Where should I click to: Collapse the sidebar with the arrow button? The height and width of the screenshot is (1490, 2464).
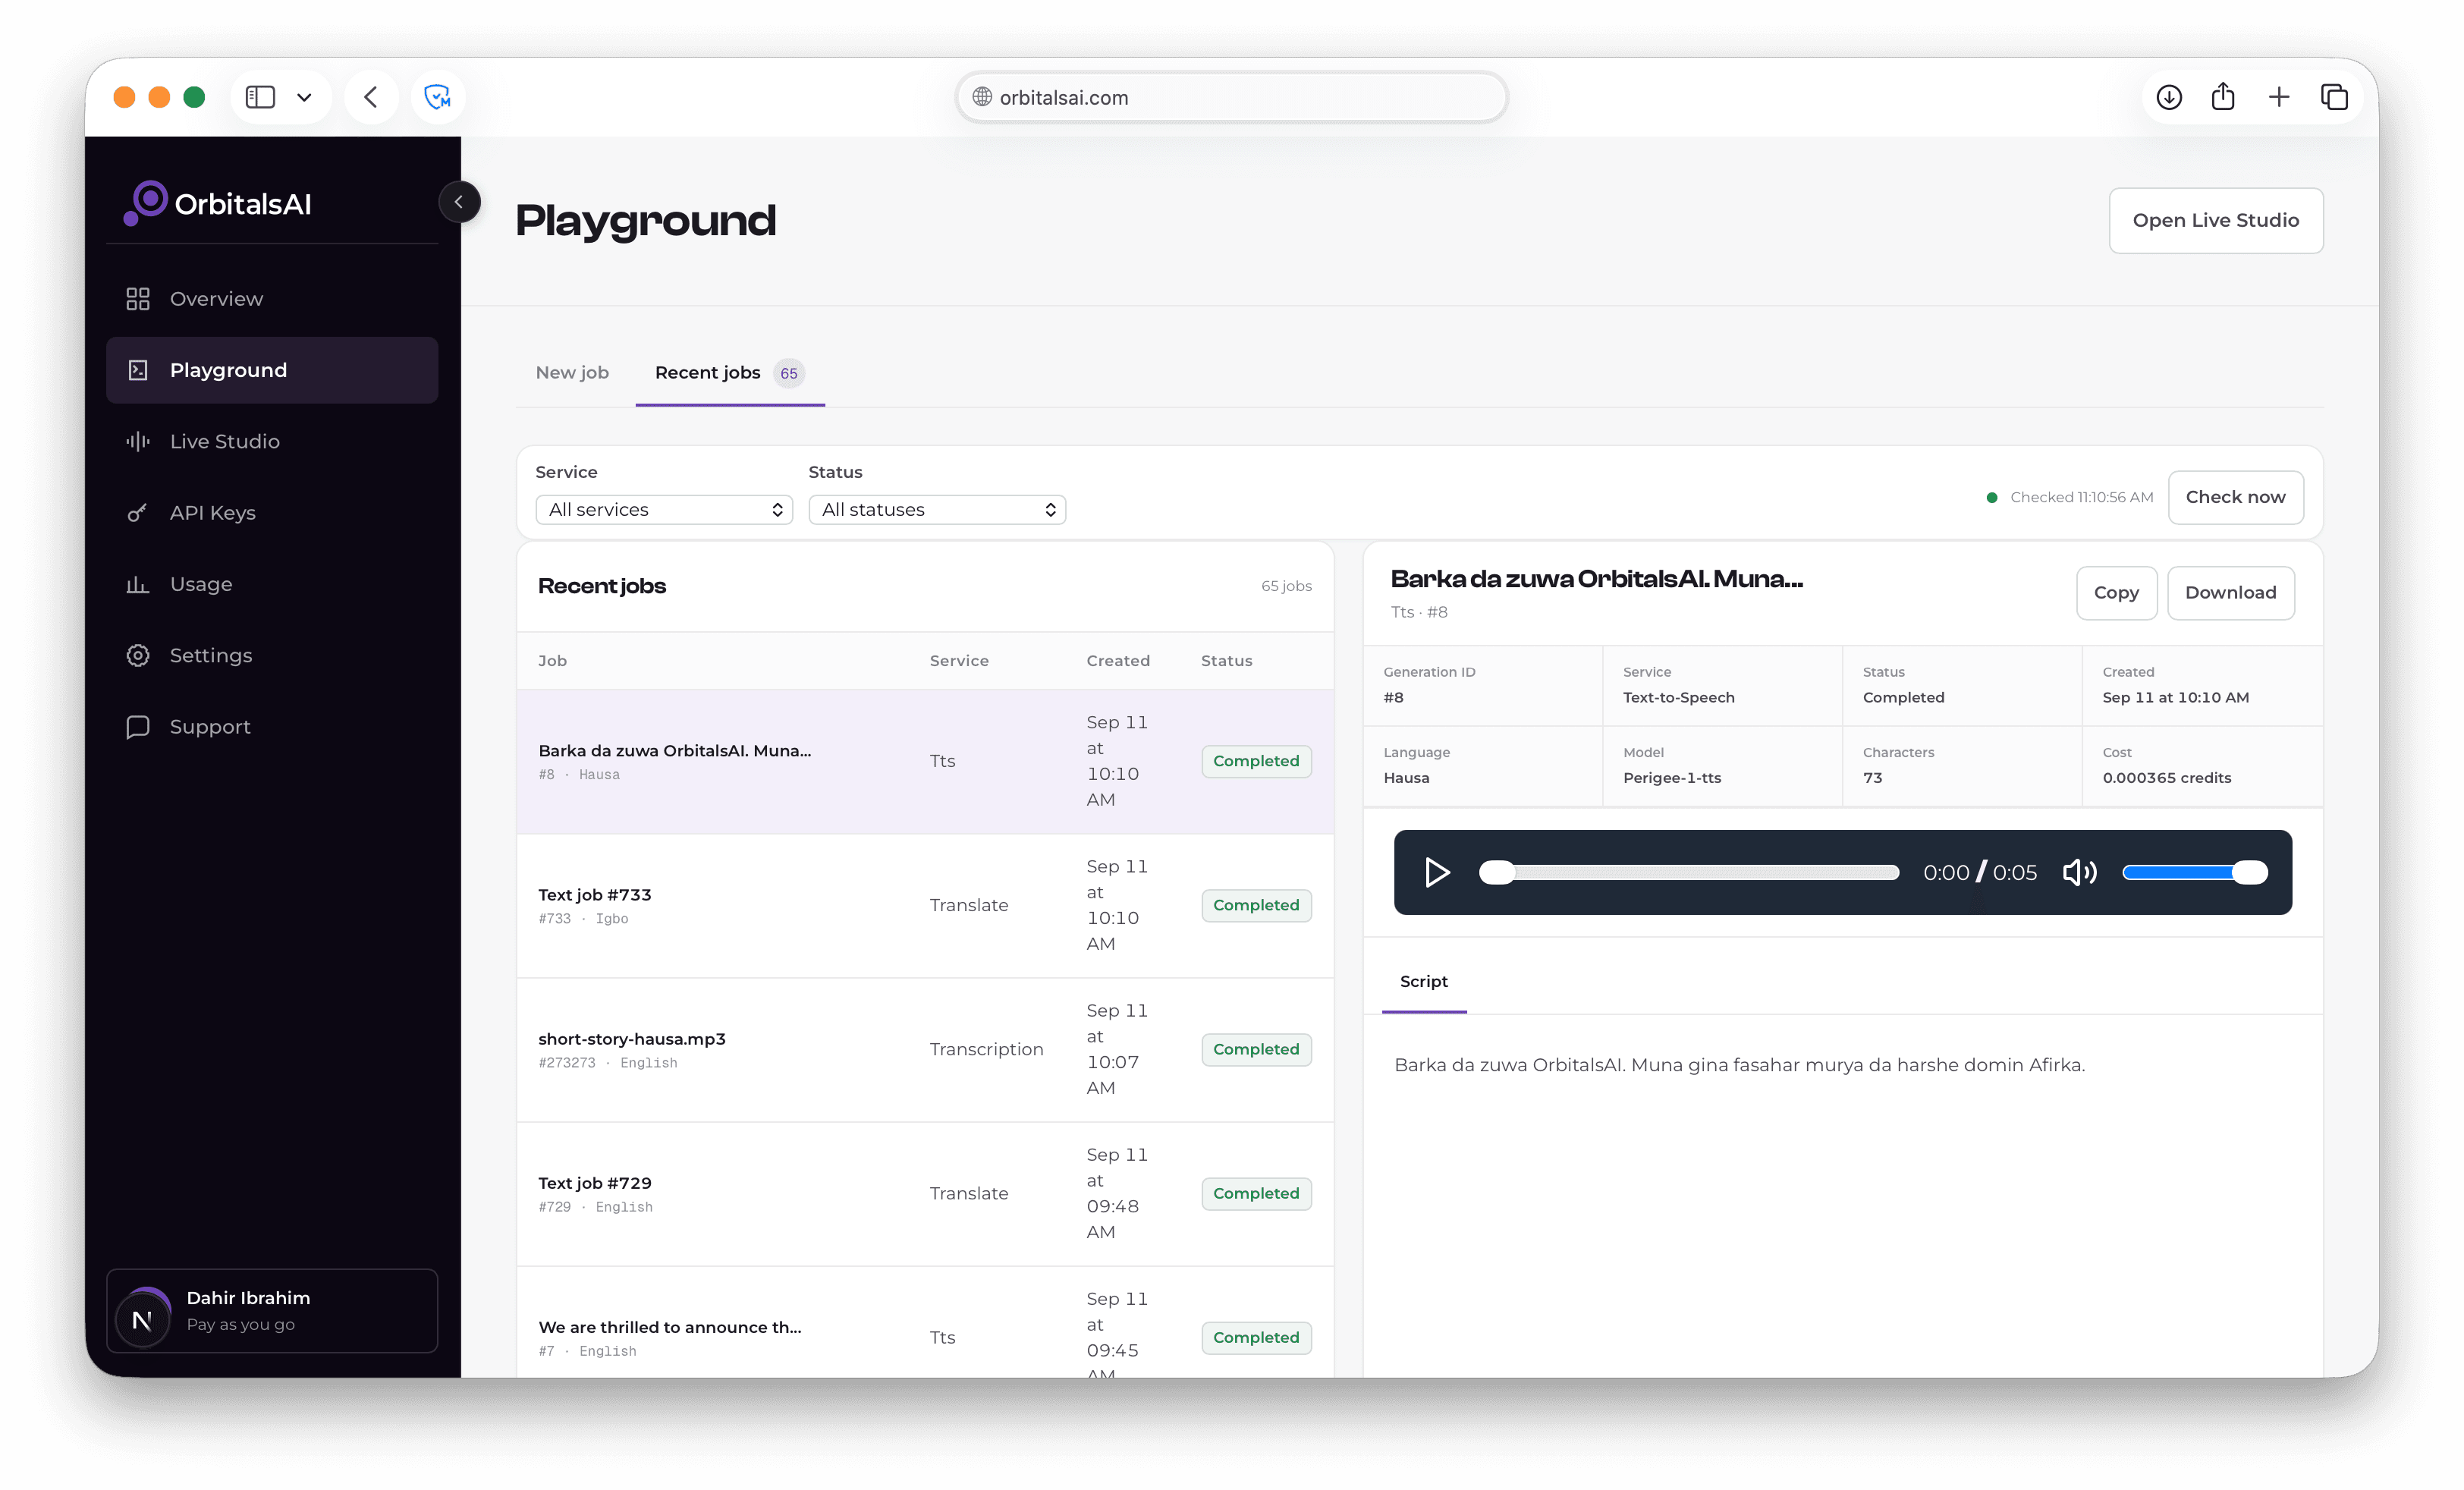[459, 202]
